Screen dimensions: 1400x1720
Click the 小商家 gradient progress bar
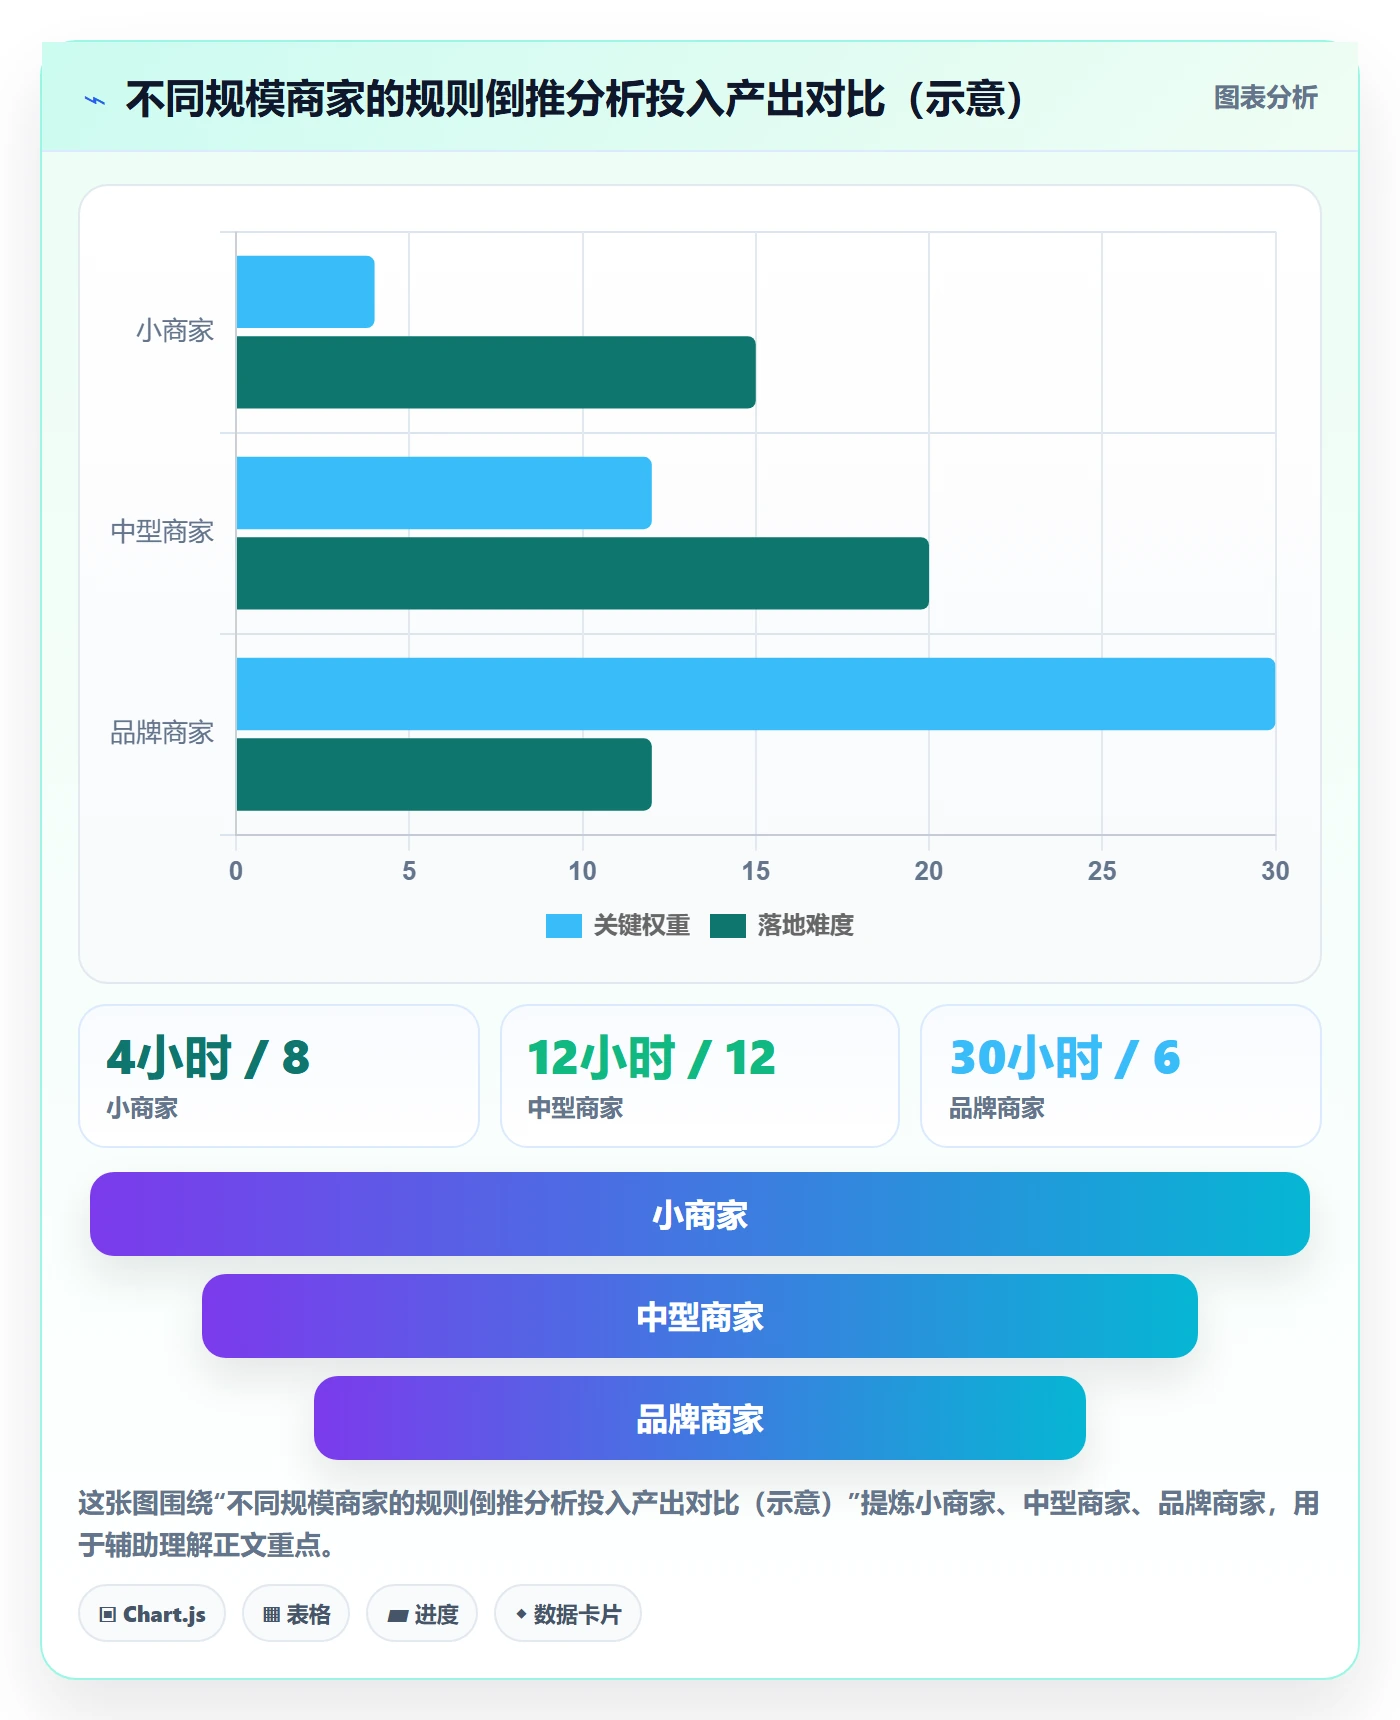(700, 1214)
